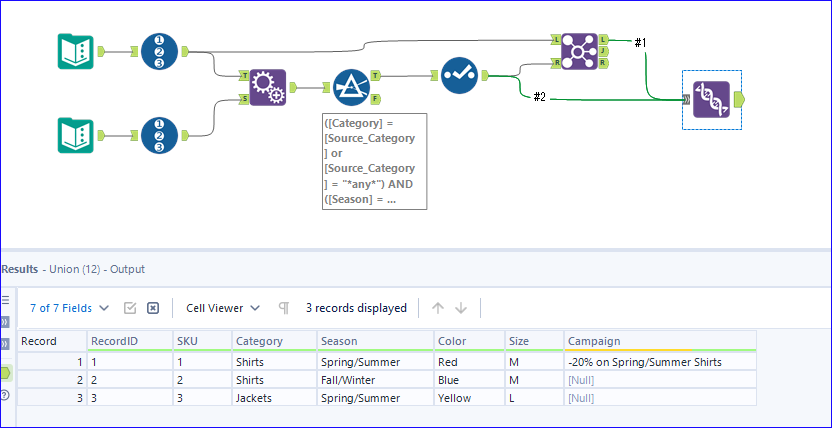Viewport: 832px width, 428px height.
Task: Click the Join tool's R input anchor
Action: [556, 63]
